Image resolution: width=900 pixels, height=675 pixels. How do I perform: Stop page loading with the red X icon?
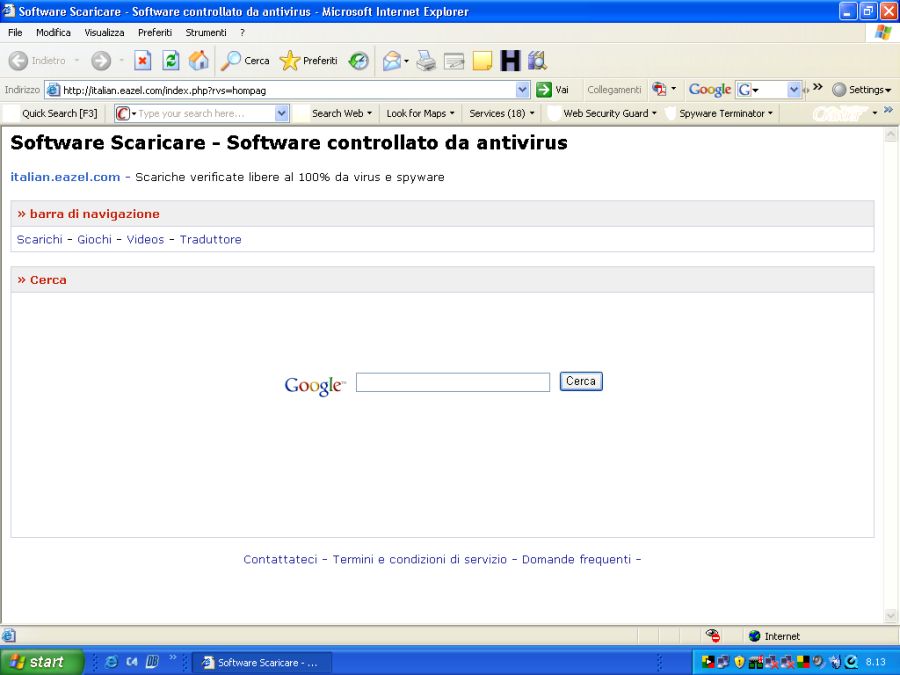(x=142, y=60)
